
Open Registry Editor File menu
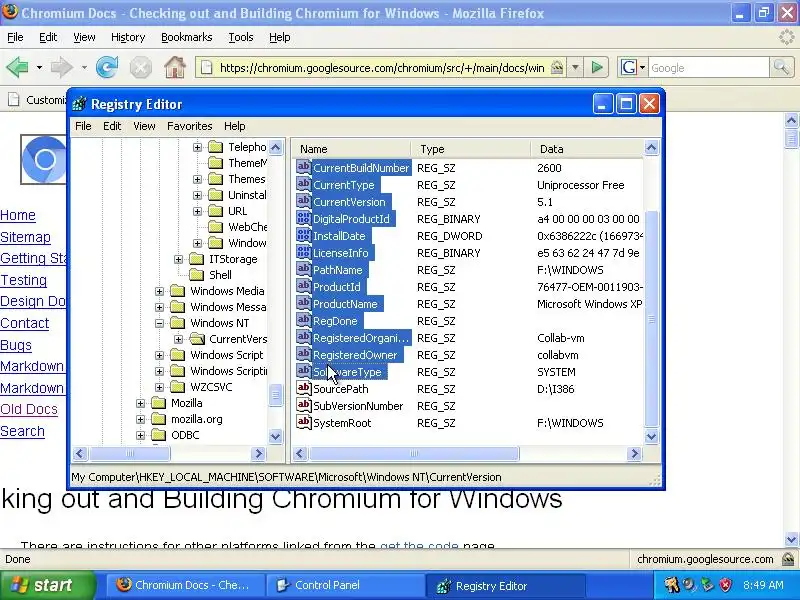[x=83, y=126]
